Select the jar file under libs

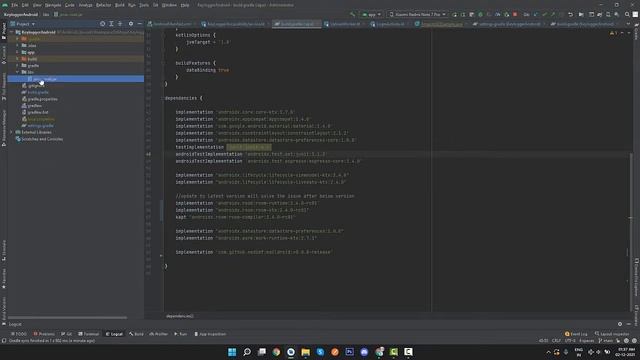point(76,79)
